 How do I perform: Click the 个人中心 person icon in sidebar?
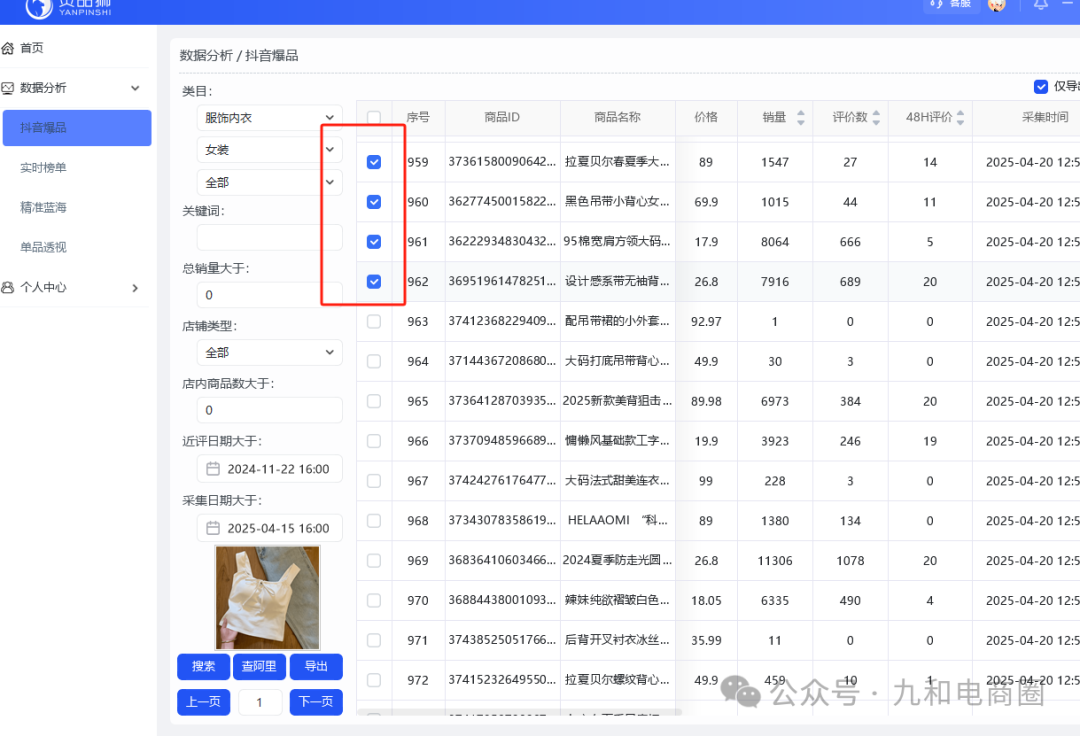[x=11, y=287]
